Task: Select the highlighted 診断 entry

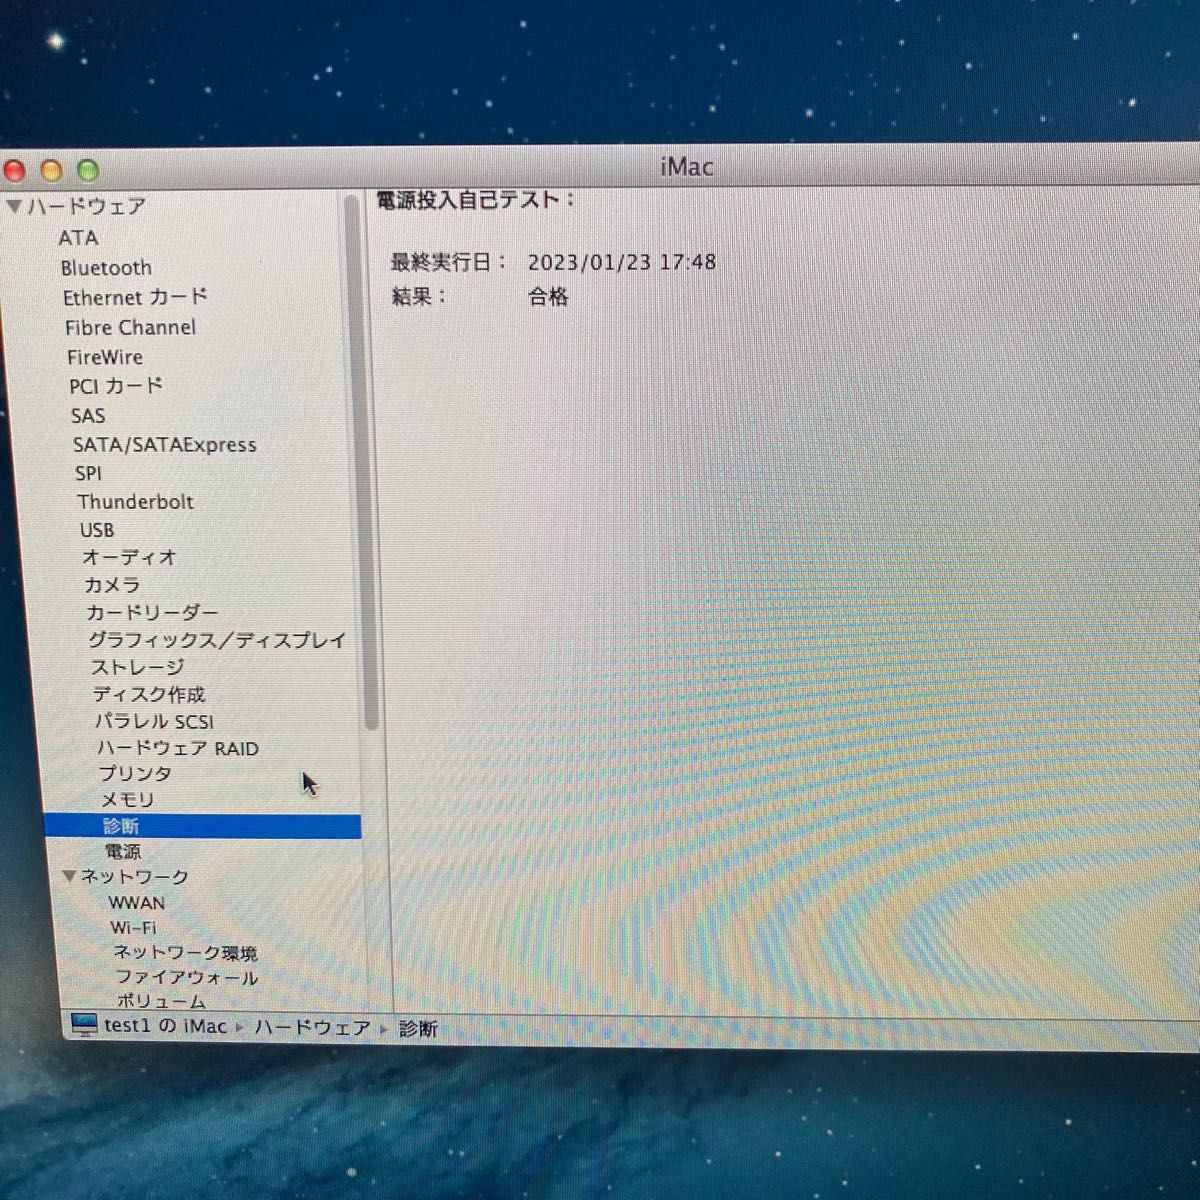Action: click(x=203, y=826)
